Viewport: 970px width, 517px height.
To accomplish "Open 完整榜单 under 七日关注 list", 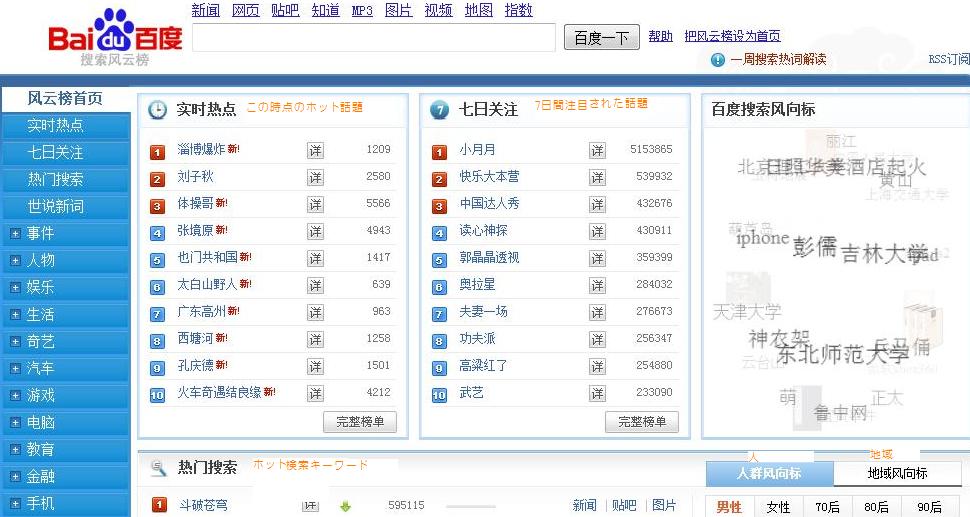I will coord(642,422).
